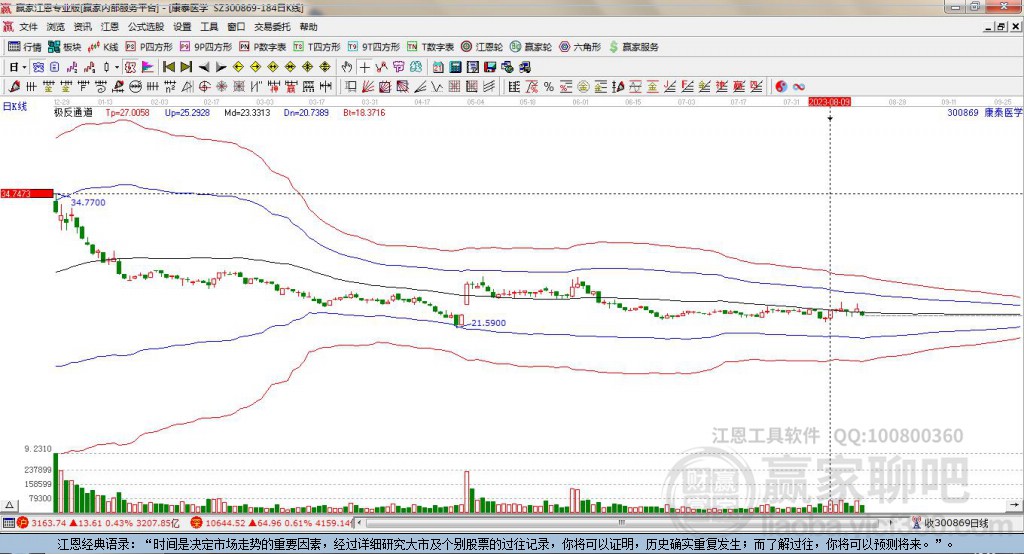1024x554 pixels.
Task: Click the small up triangle expander
Action: (9, 505)
